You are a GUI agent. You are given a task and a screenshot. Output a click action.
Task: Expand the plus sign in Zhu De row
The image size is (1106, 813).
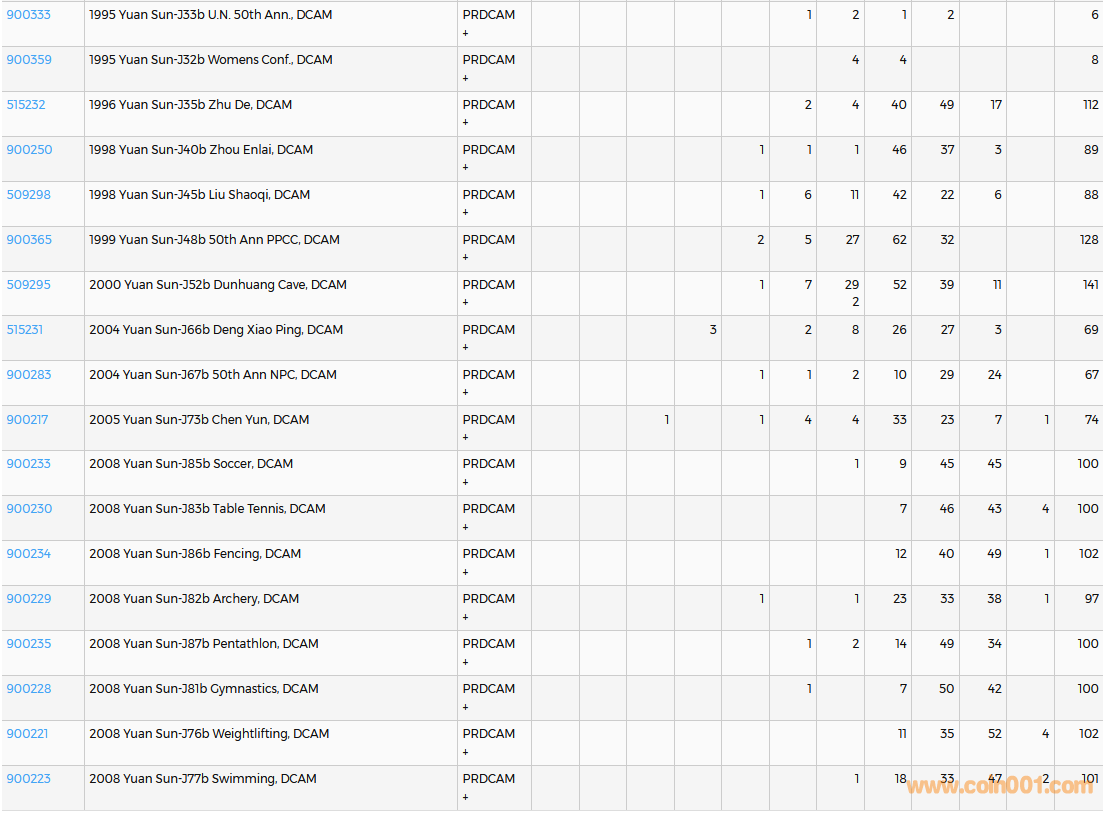(465, 123)
